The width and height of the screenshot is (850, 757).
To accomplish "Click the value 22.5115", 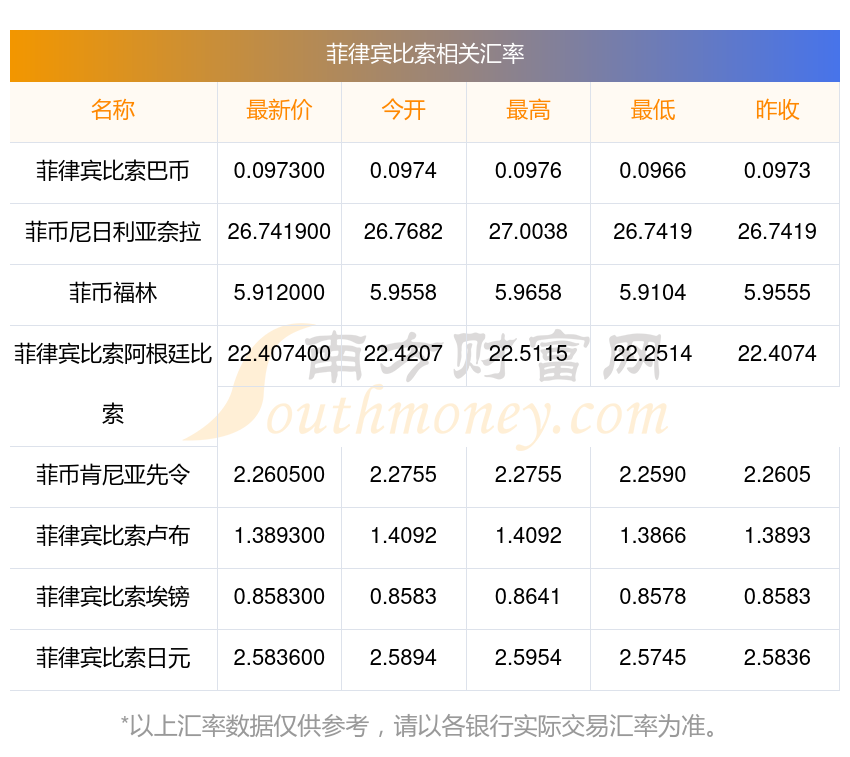I will pyautogui.click(x=528, y=354).
